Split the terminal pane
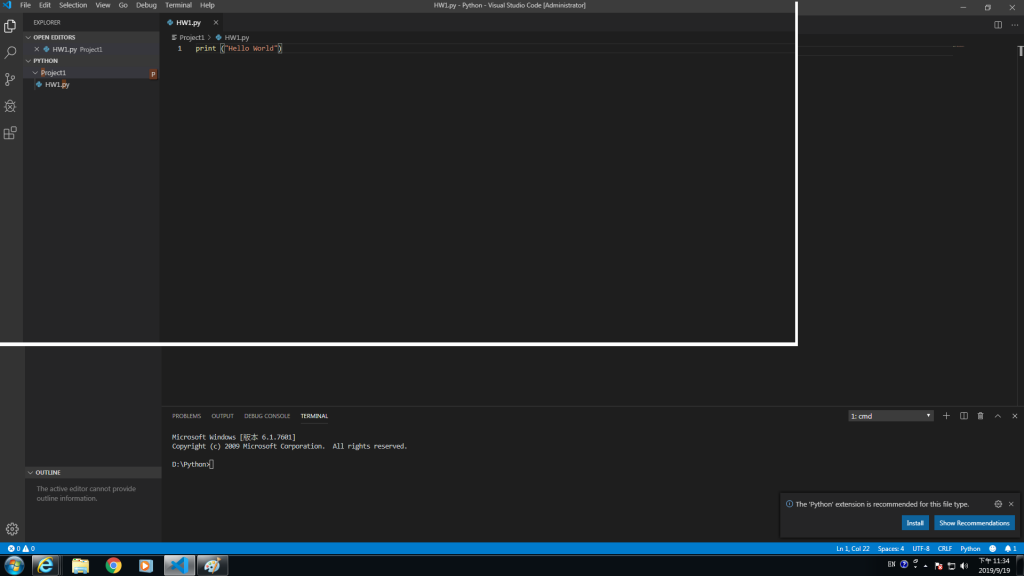 pyautogui.click(x=963, y=416)
